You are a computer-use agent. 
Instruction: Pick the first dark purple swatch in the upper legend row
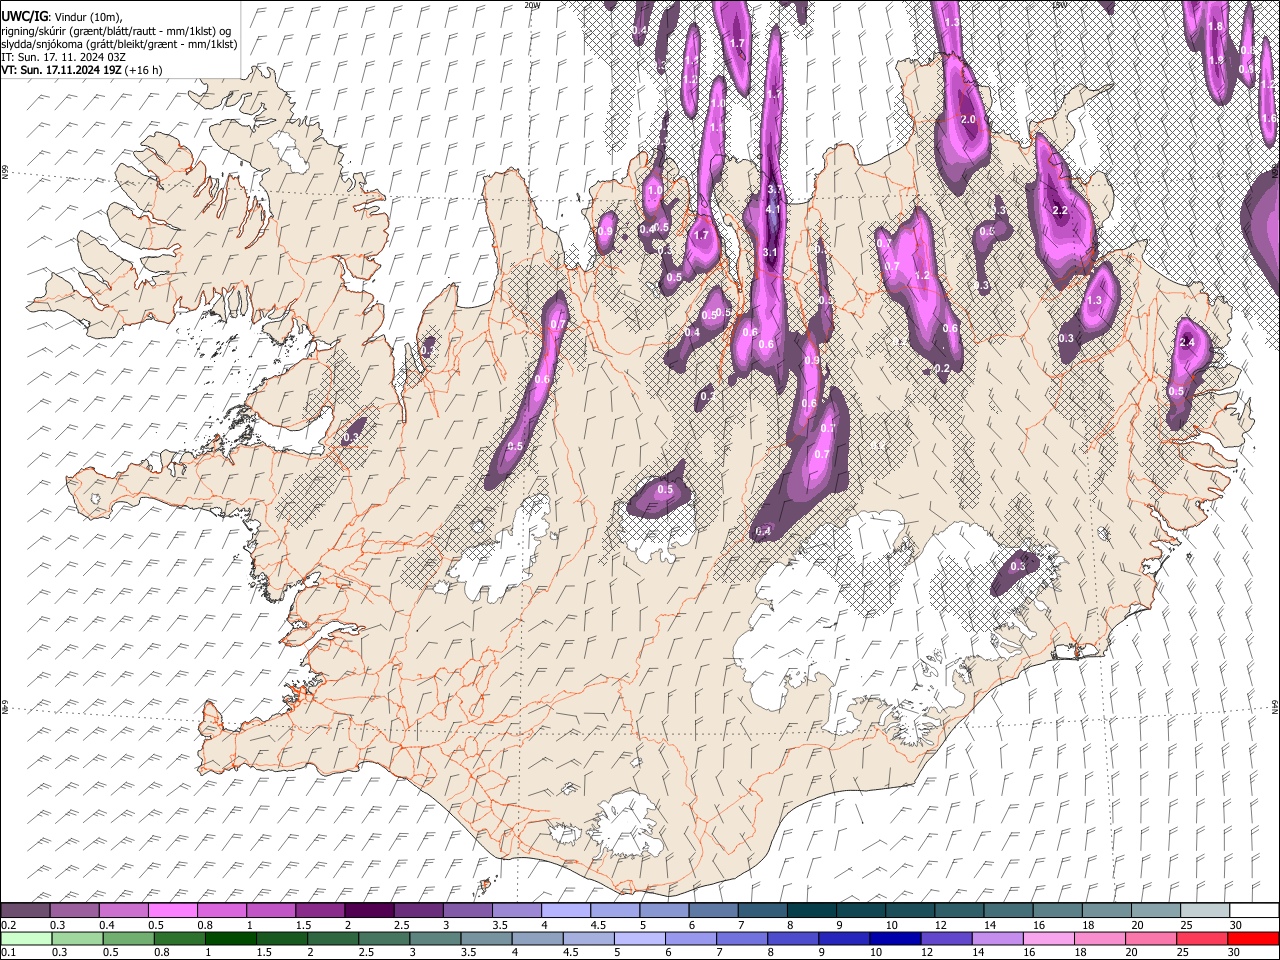pyautogui.click(x=25, y=911)
